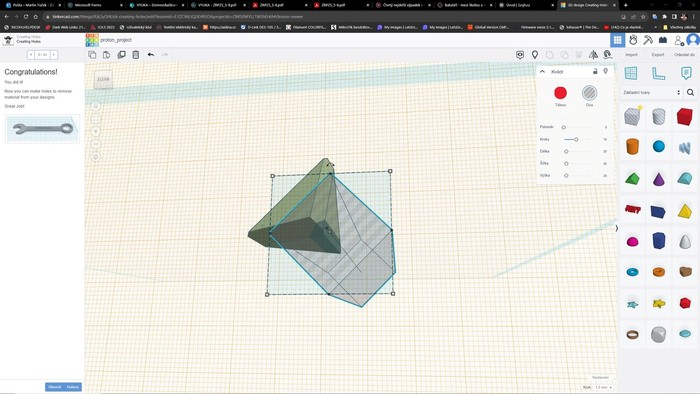Toggle the lightbulb hide icon in Kvádr panel
The image size is (700, 394).
606,71
